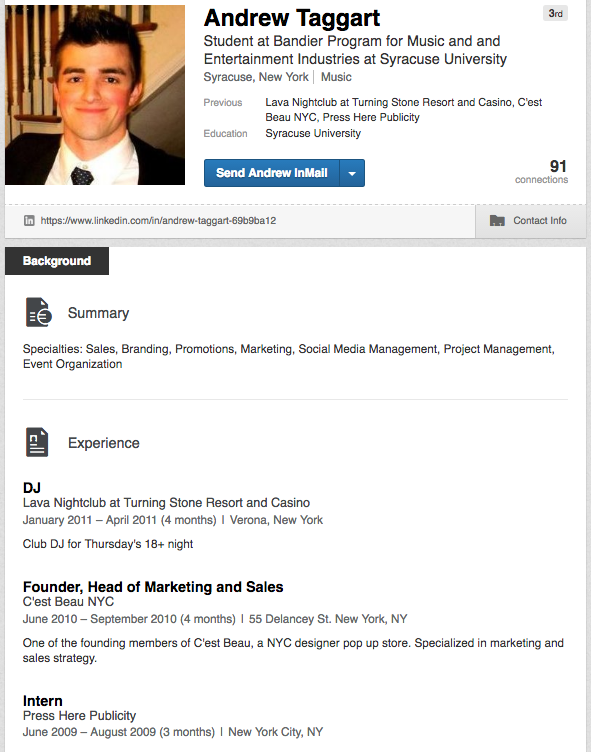Open the dropdown arrow beside Send Andrew InMail
Viewport: 591px width, 752px height.
[x=352, y=173]
